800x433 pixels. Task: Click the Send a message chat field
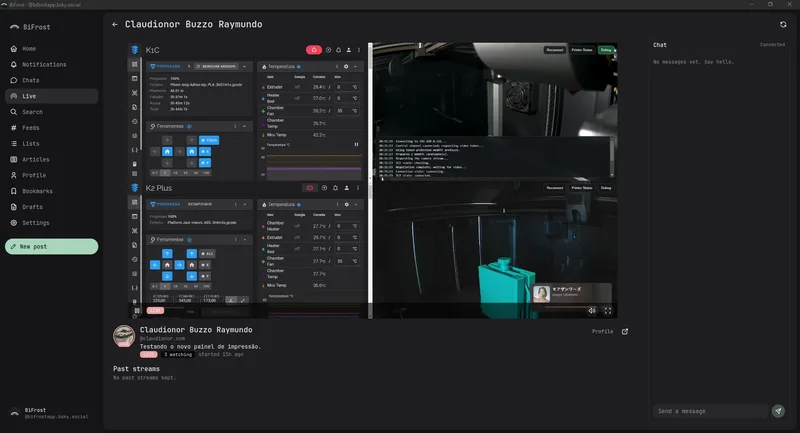tap(710, 411)
